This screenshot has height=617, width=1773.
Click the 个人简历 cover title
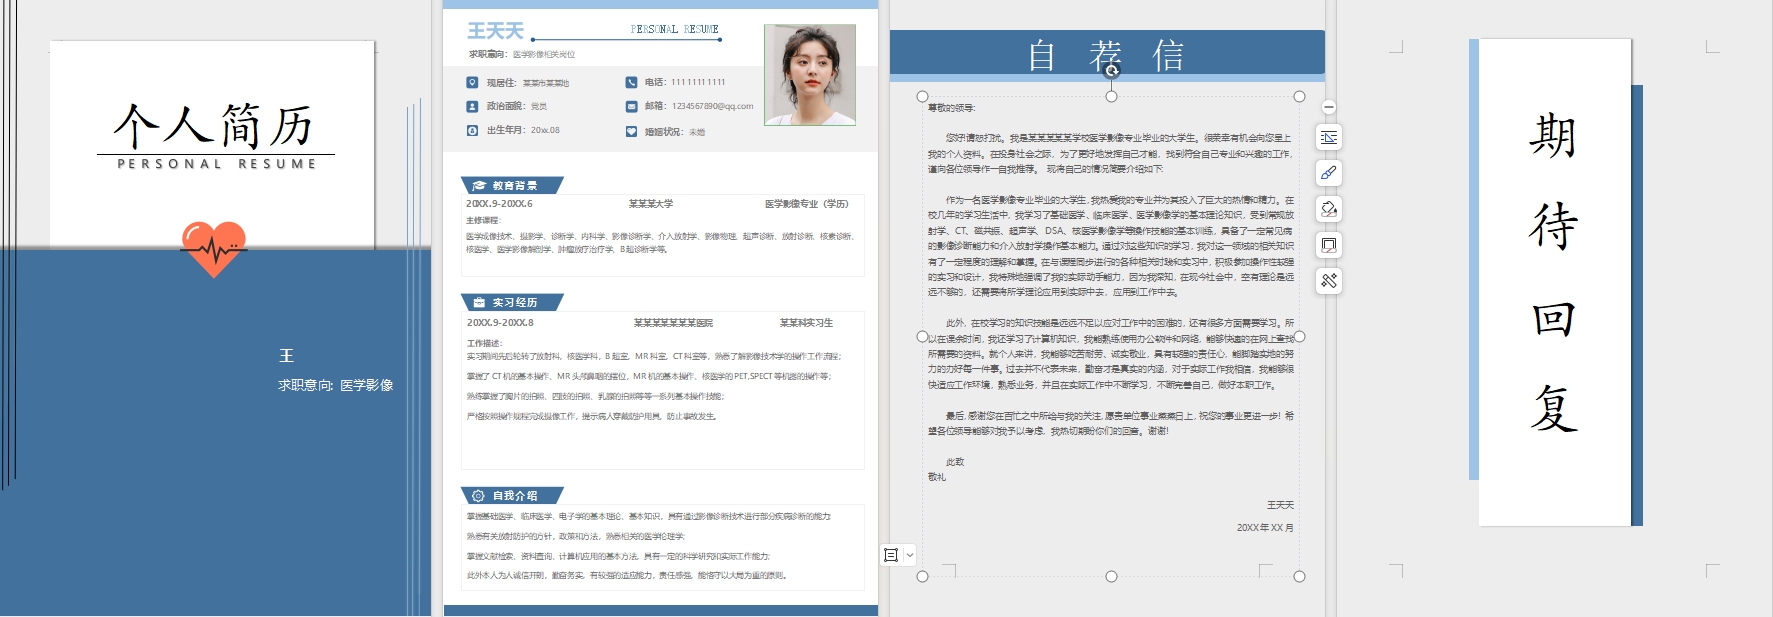point(213,127)
